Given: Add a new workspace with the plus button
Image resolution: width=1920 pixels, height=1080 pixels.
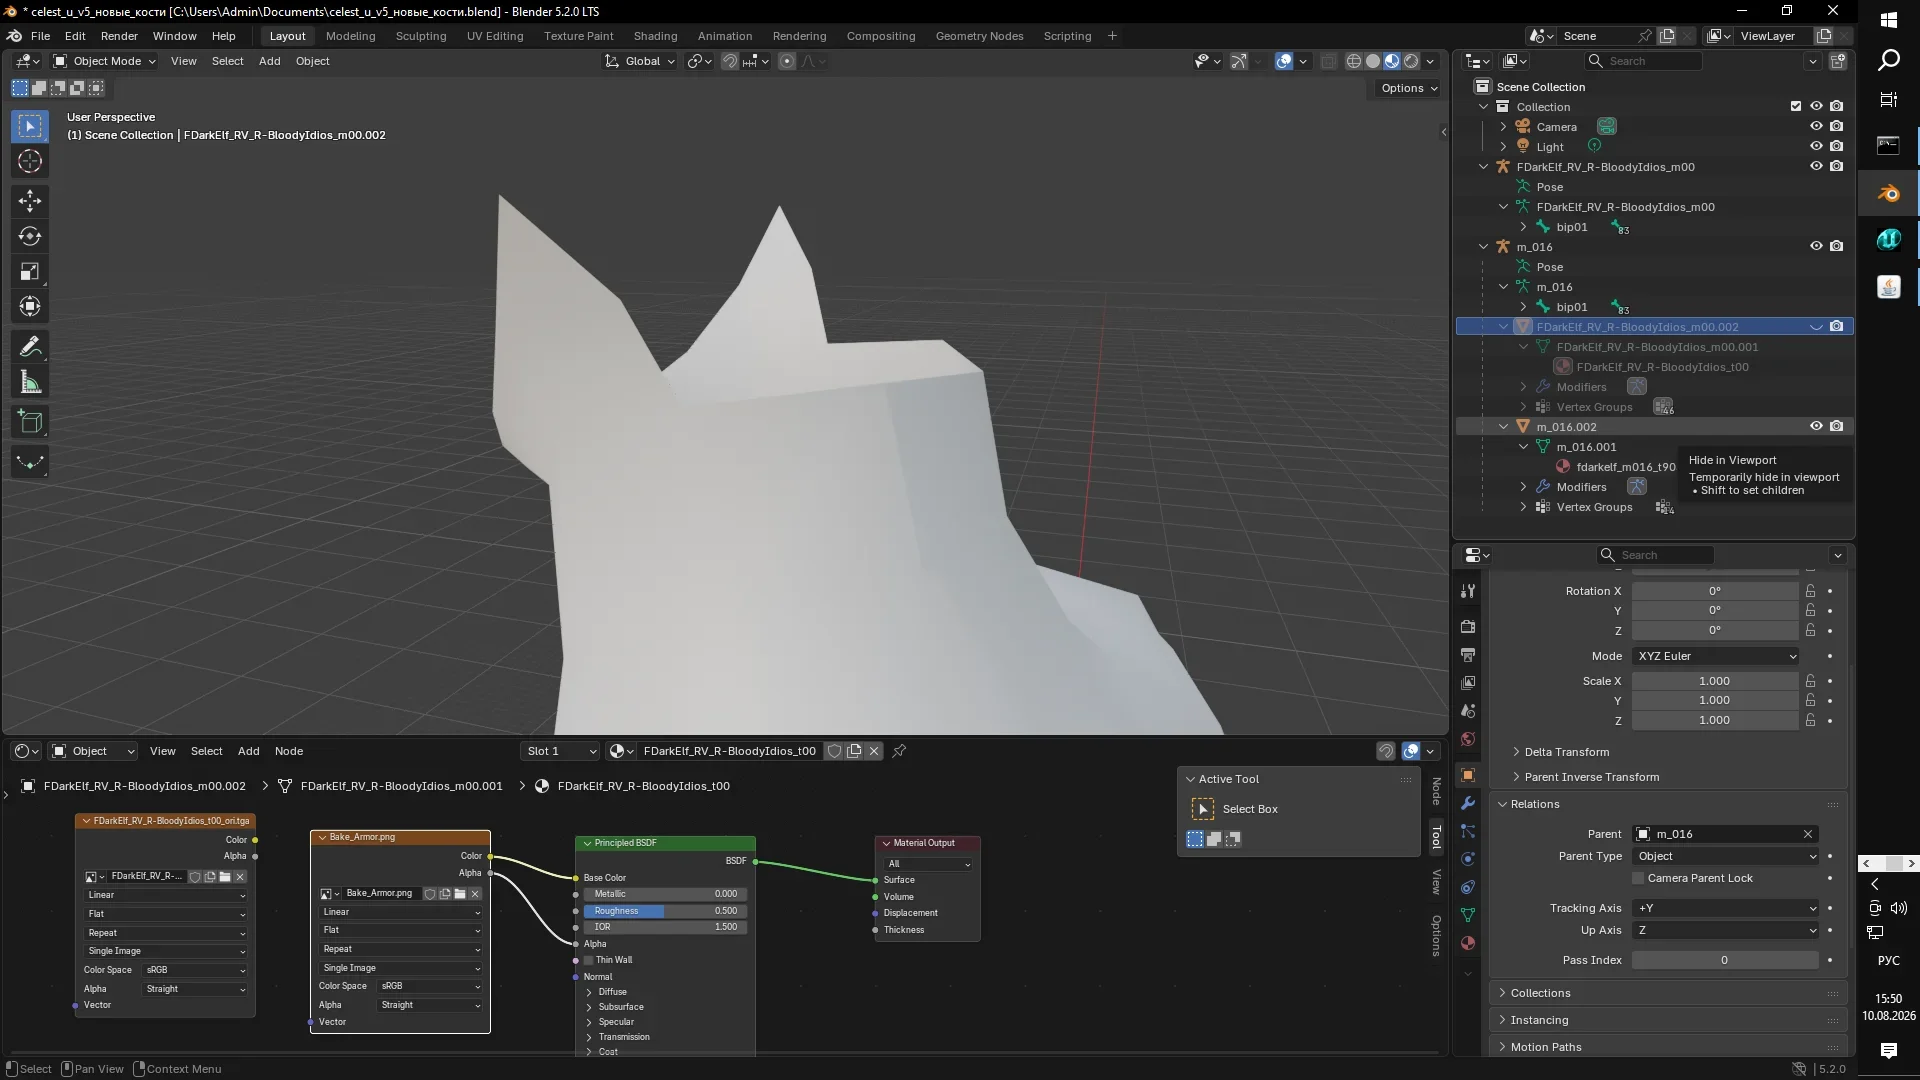Looking at the screenshot, I should (x=1112, y=36).
